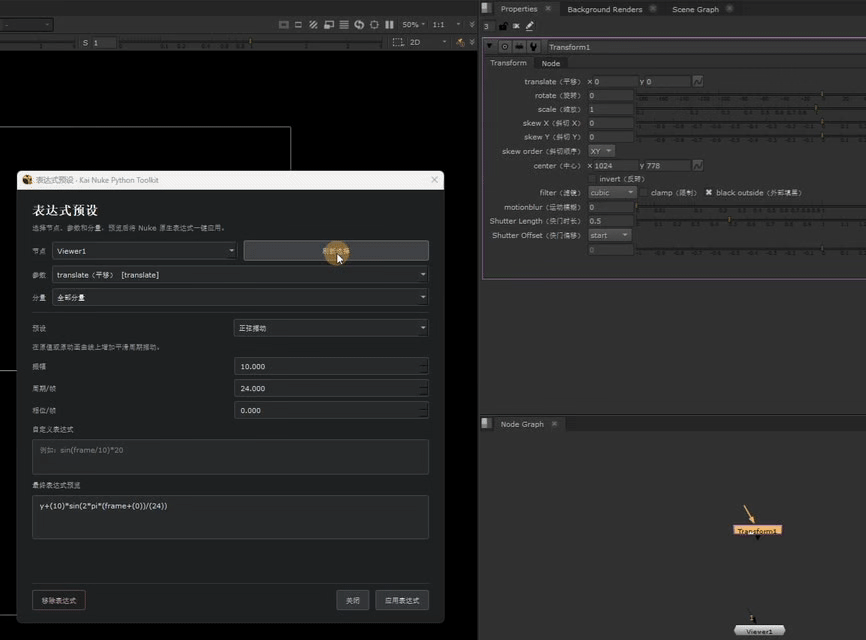Screen dimensions: 866x640
Task: Click the Transform1 panel icon left of wrench
Action: click(x=519, y=47)
